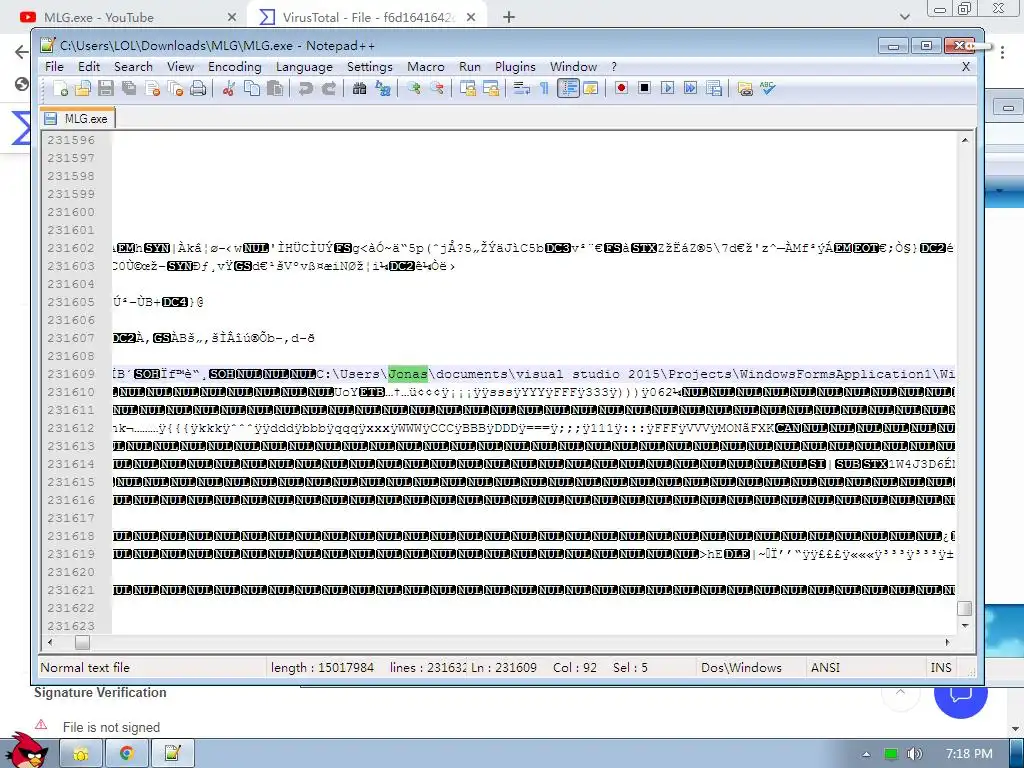
Task: Open a new browser tab
Action: tap(509, 17)
